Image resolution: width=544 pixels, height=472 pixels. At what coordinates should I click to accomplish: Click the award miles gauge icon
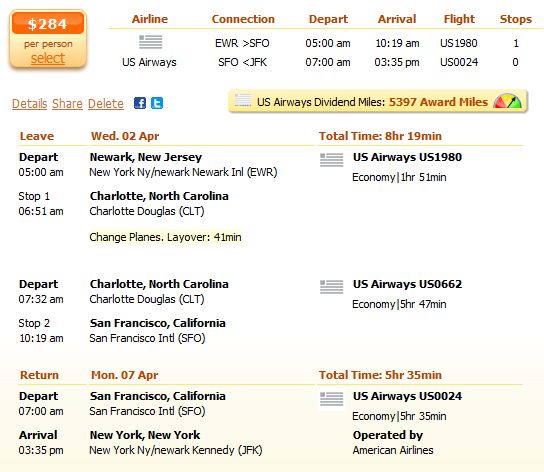[x=508, y=101]
